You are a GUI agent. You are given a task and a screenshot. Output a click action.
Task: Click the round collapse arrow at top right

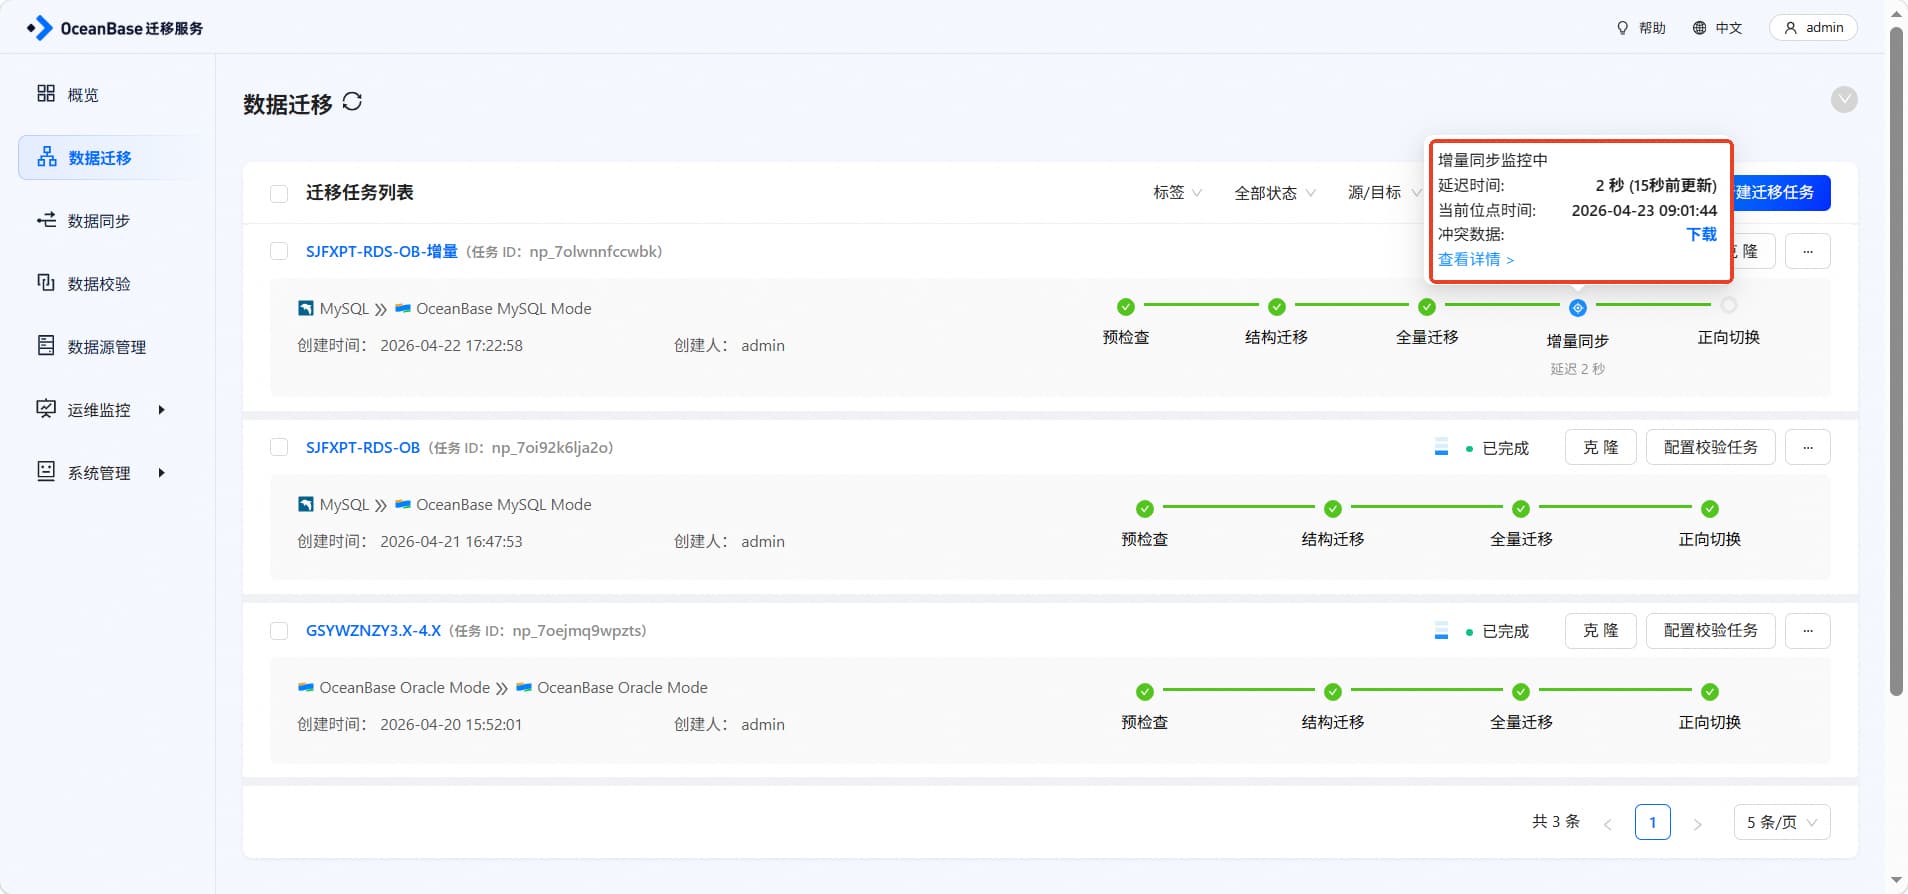1843,99
